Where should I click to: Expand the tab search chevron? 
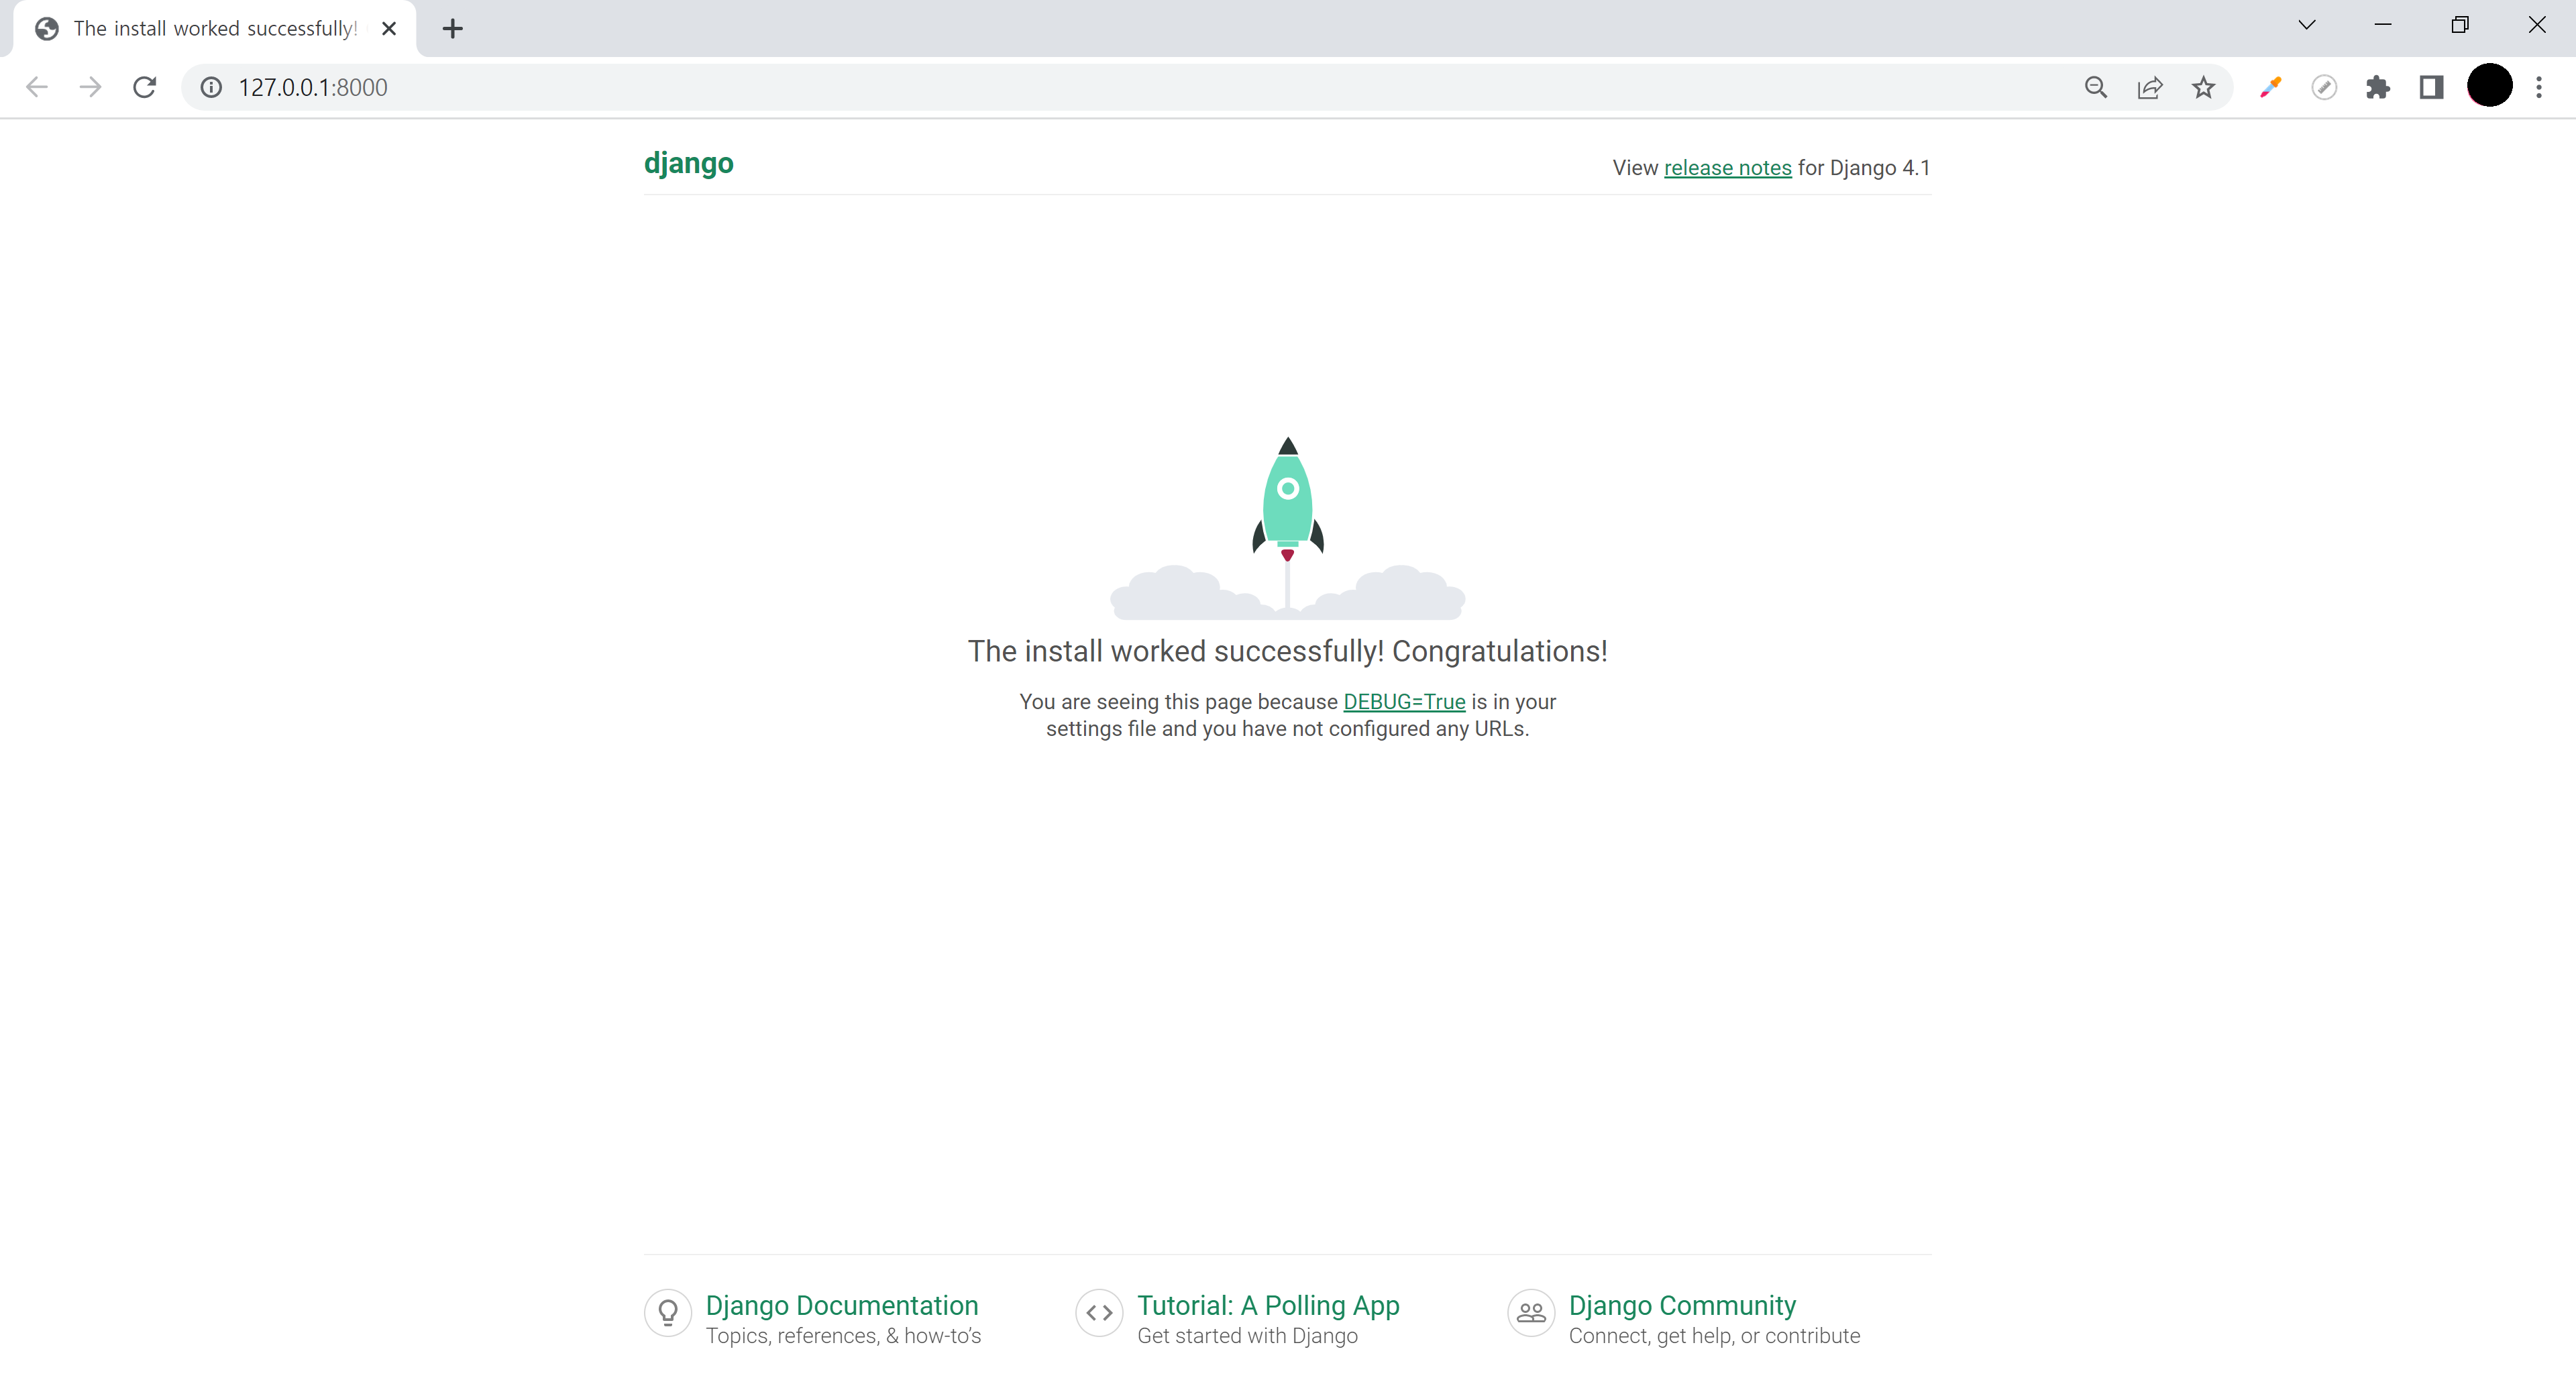point(2306,25)
